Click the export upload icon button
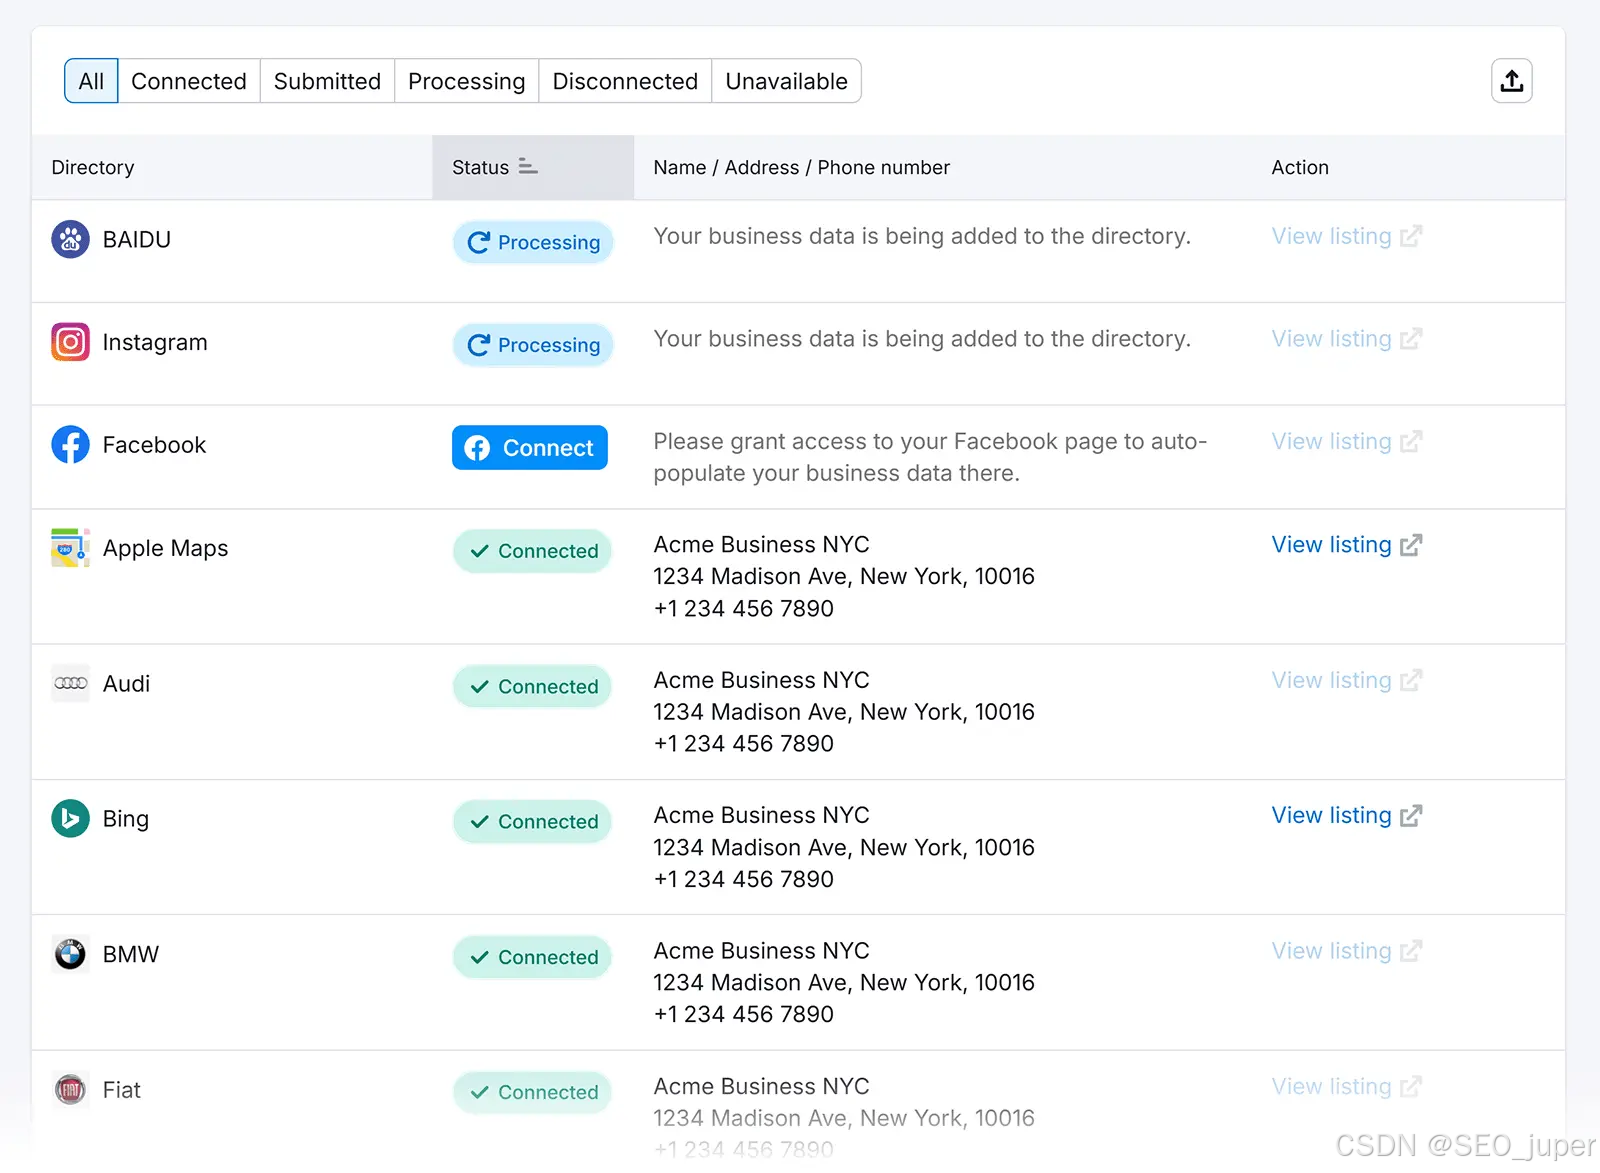1600x1173 pixels. coord(1511,81)
